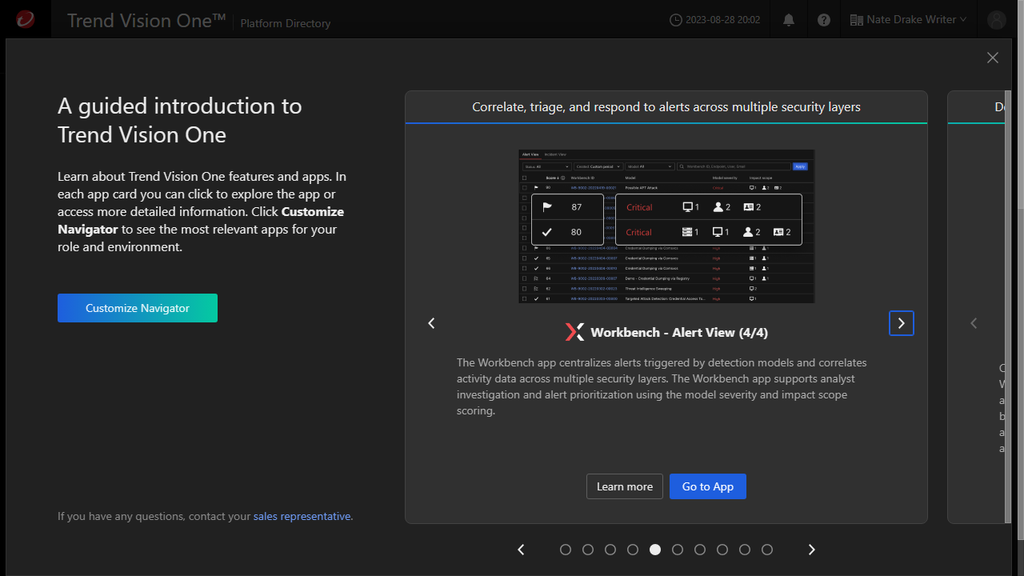Close the guided introduction dialog

coord(992,57)
